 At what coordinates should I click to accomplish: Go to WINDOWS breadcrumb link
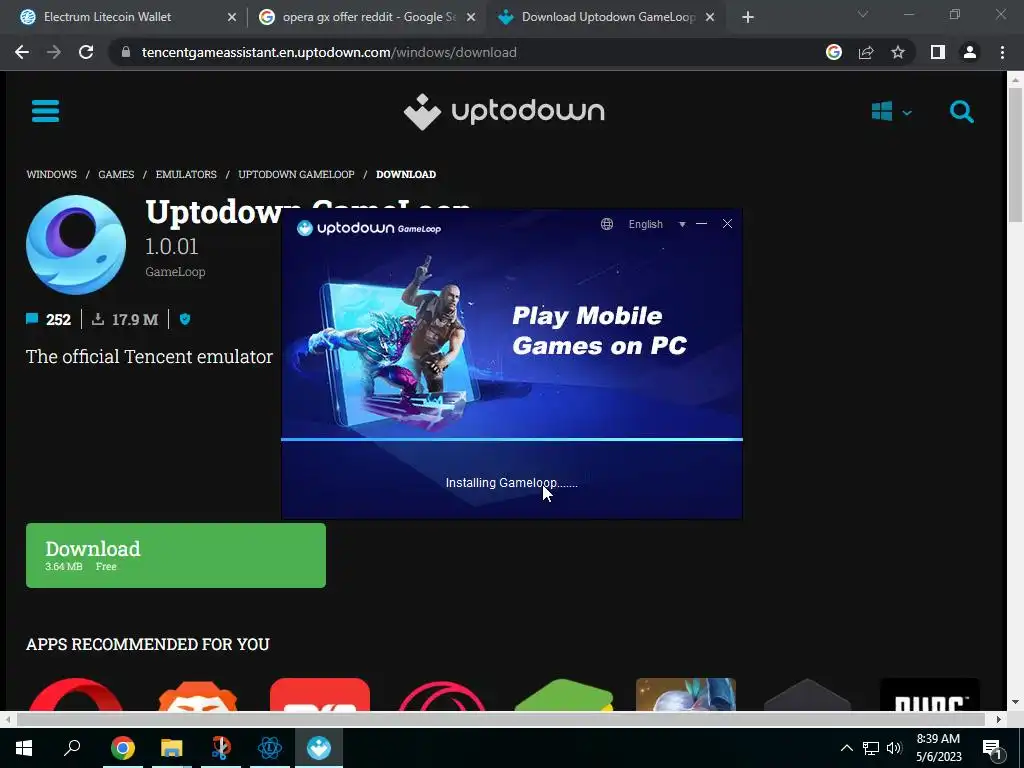(52, 174)
